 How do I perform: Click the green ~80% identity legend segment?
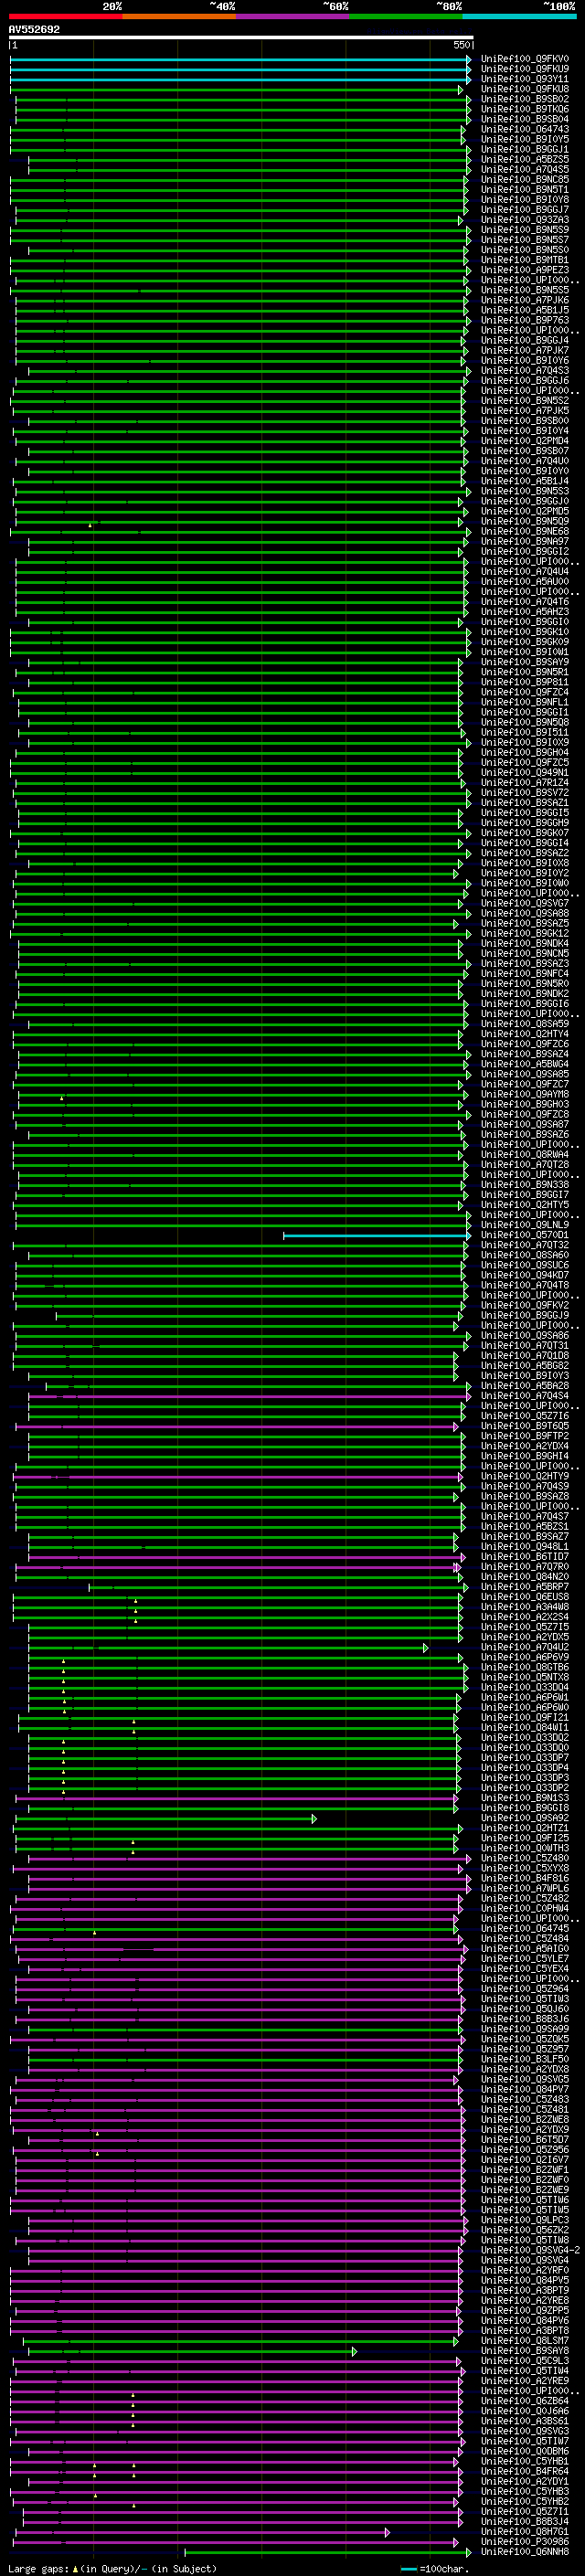[405, 16]
